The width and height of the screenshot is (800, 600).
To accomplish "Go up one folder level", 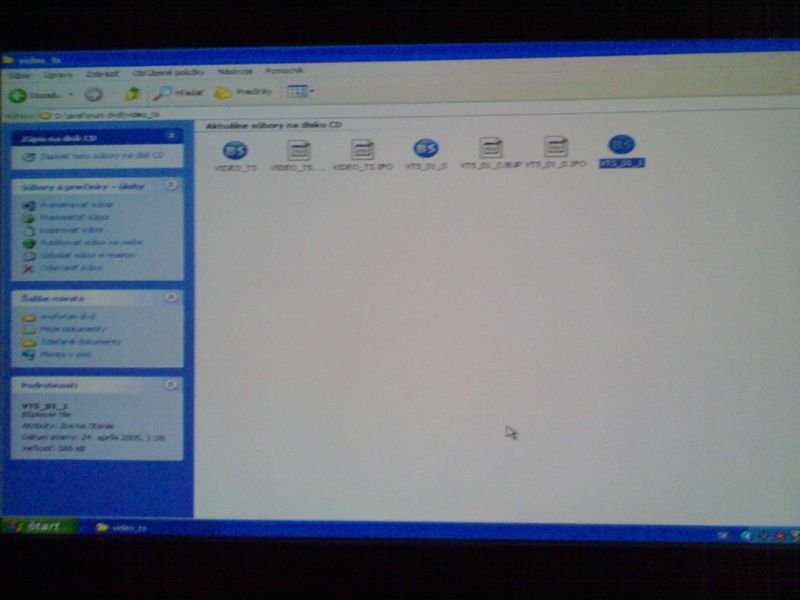I will tap(132, 93).
